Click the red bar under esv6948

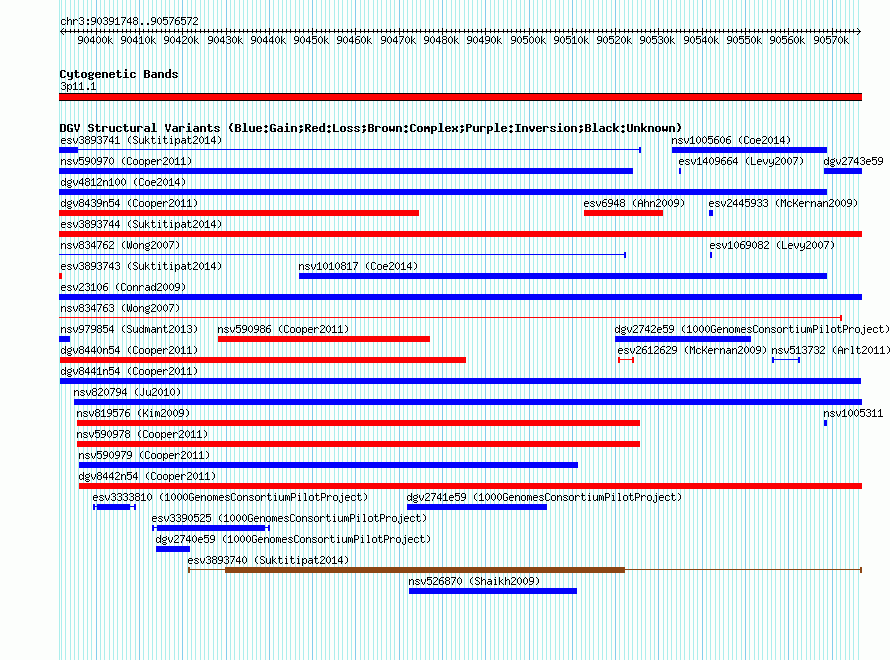[623, 213]
